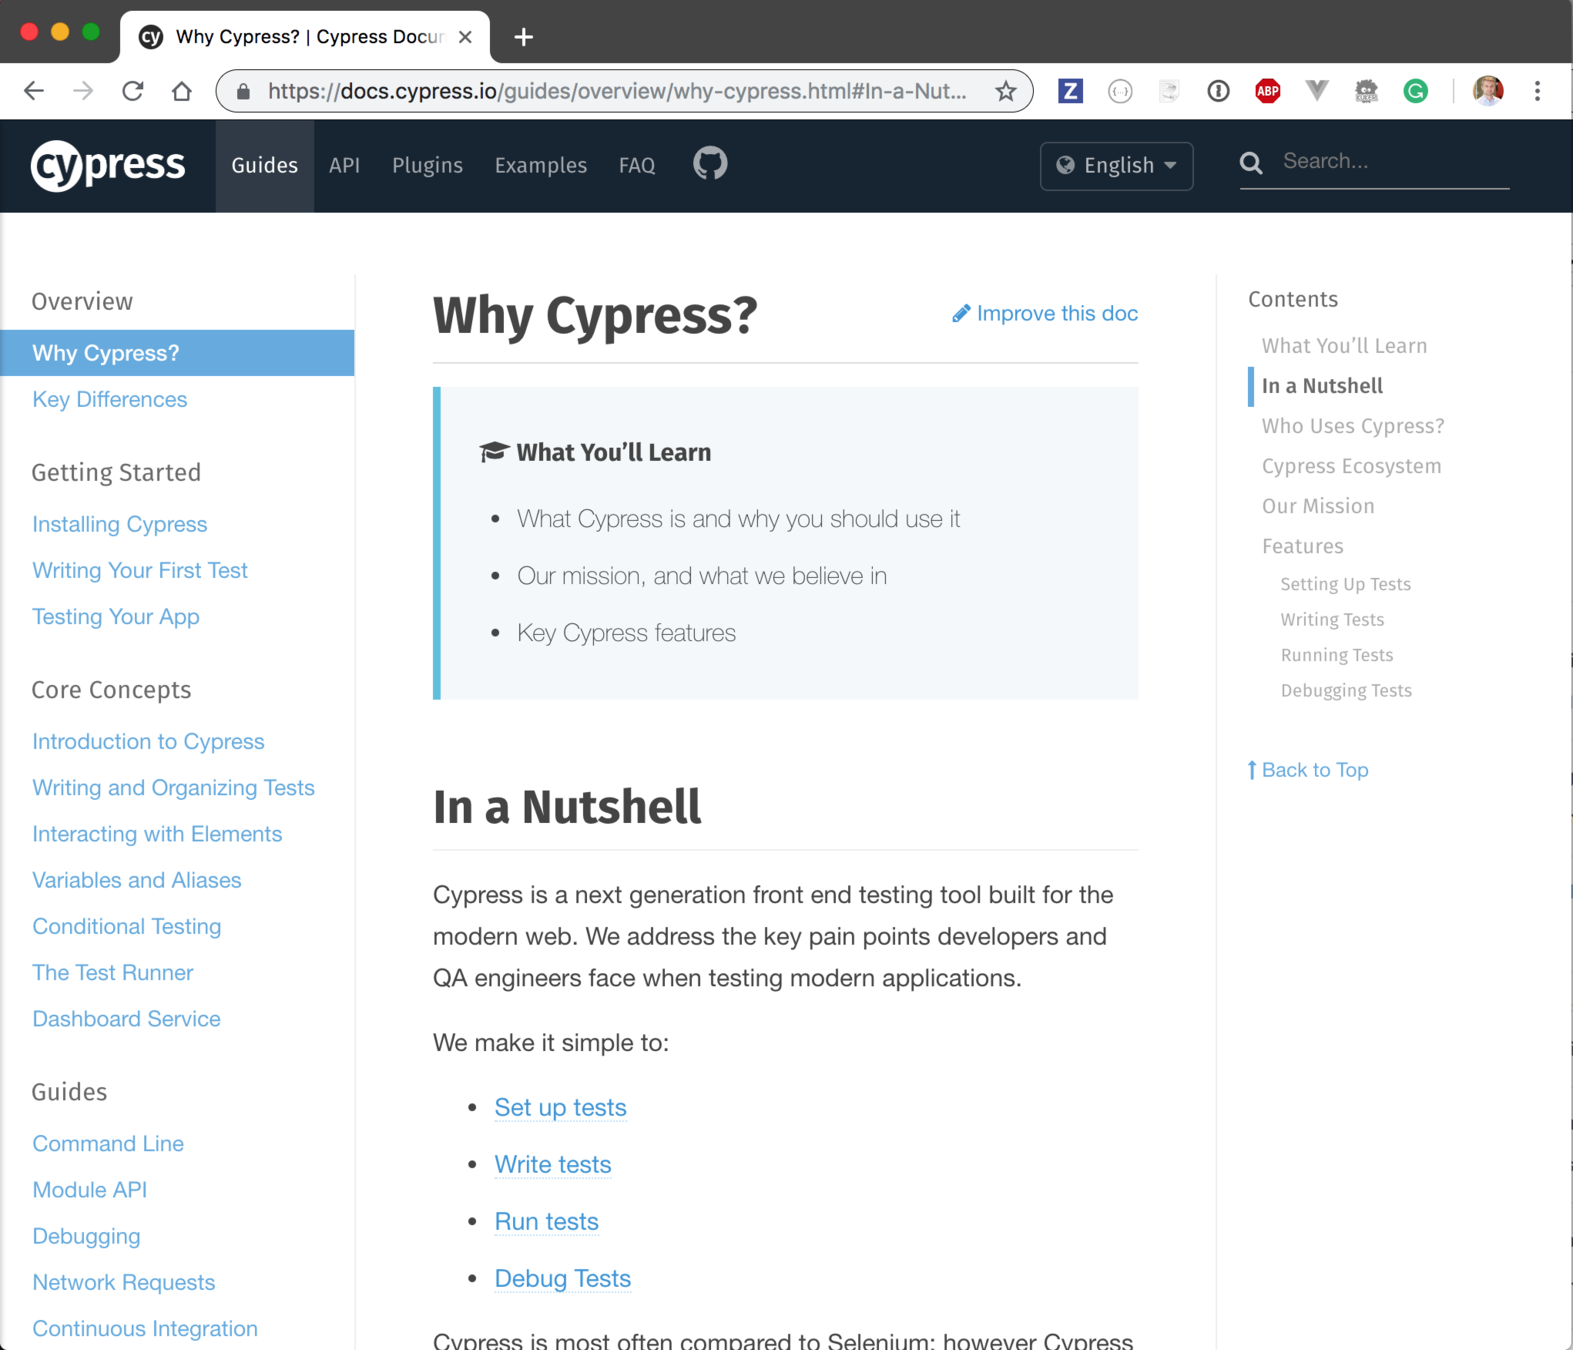The height and width of the screenshot is (1350, 1573).
Task: Open the English language dropdown
Action: [x=1116, y=165]
